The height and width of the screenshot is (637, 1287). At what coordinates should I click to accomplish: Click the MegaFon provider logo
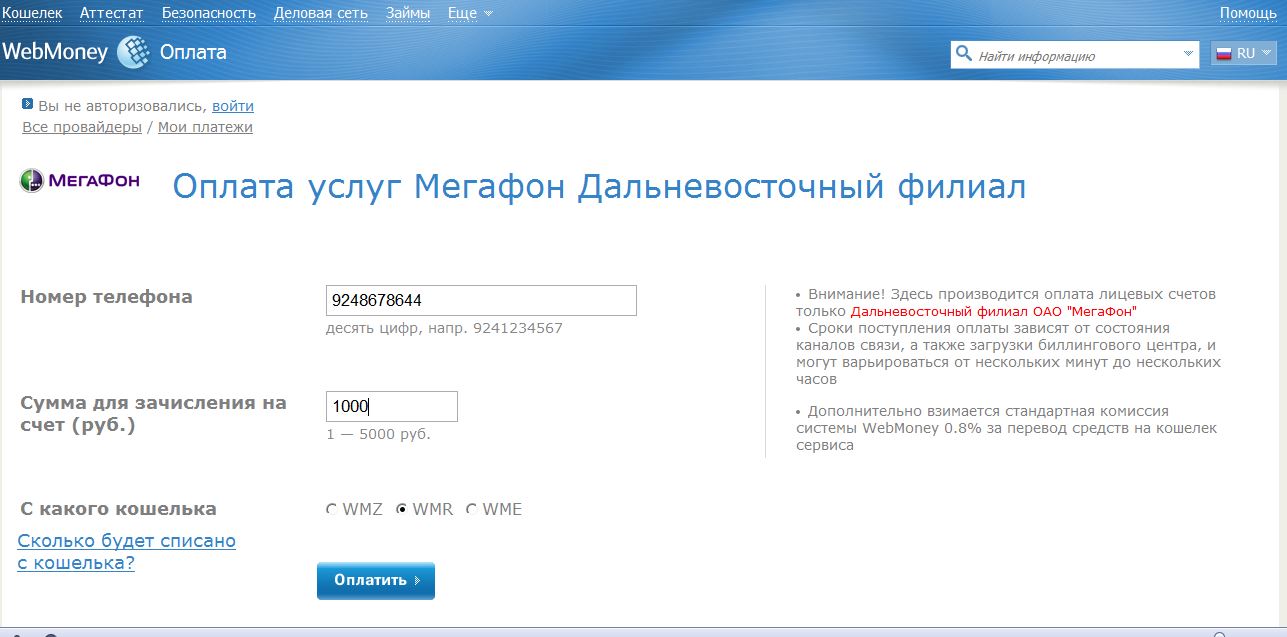[x=80, y=181]
